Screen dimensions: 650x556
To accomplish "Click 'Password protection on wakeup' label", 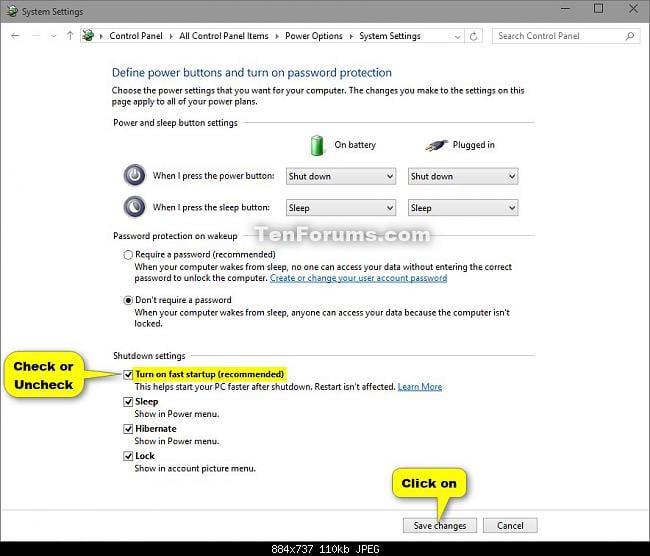I will tap(175, 236).
